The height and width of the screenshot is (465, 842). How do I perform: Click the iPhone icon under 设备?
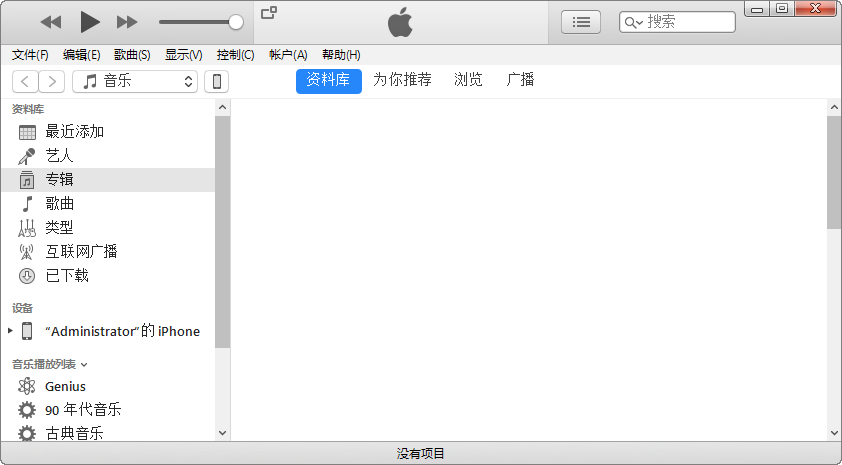click(x=27, y=331)
